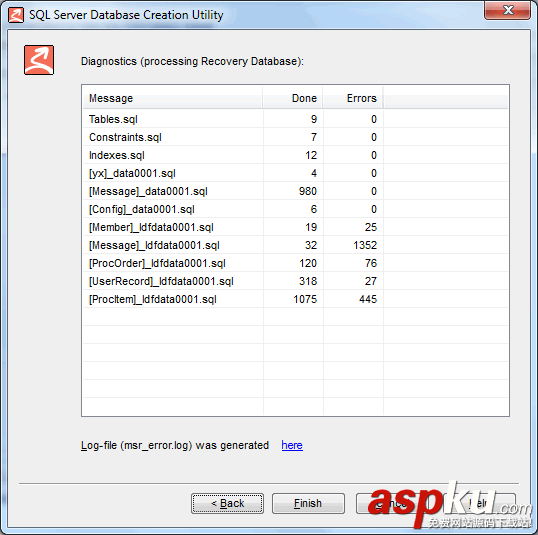Click the Finish button

(308, 503)
